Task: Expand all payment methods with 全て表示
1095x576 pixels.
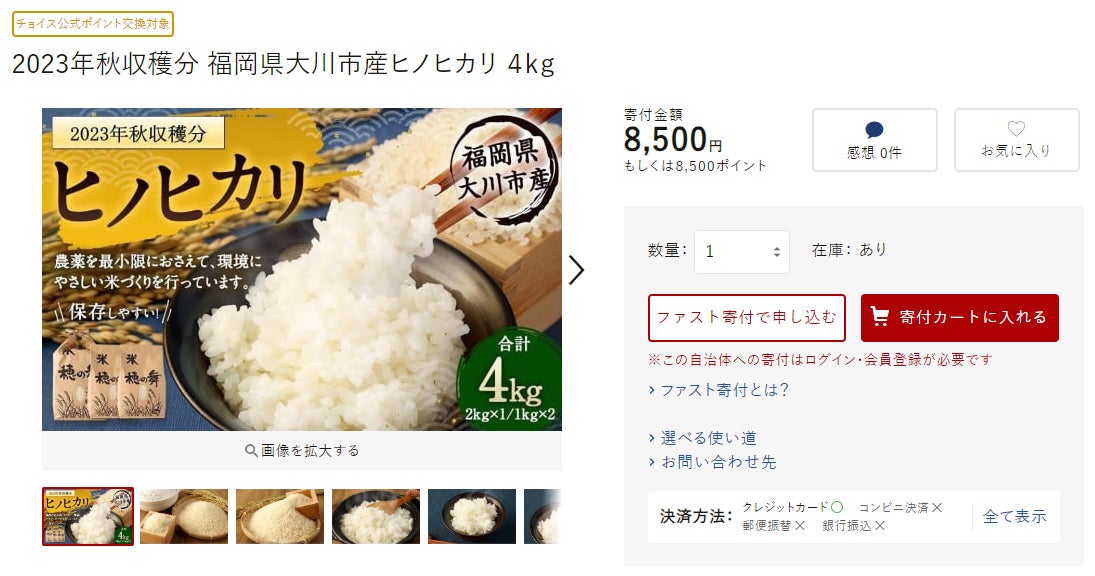Action: [1015, 517]
